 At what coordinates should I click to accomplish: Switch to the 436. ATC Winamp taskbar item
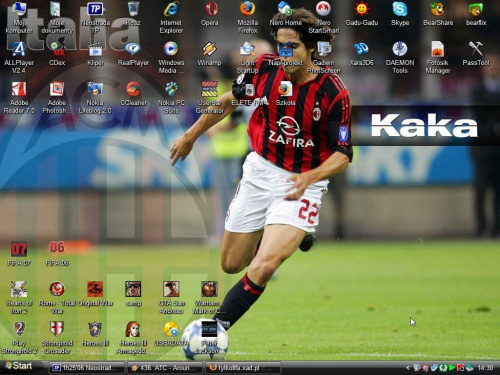[x=165, y=368]
